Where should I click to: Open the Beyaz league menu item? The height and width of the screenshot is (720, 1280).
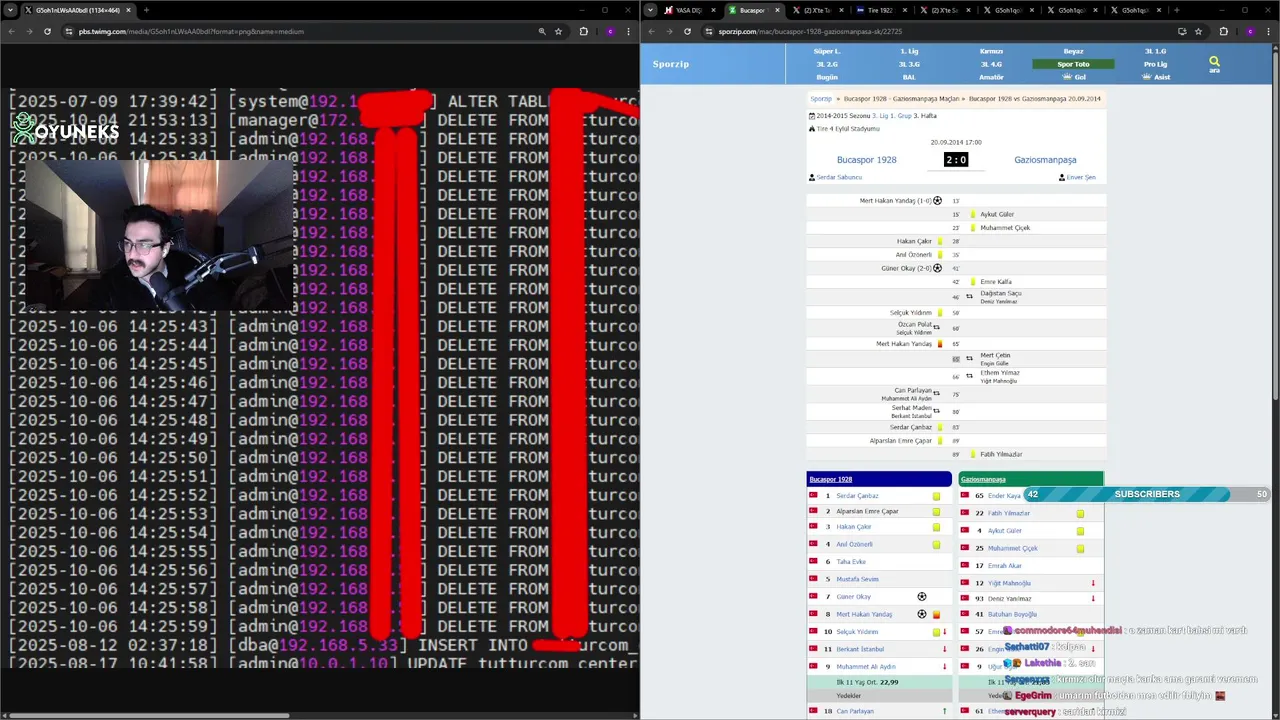point(1073,51)
